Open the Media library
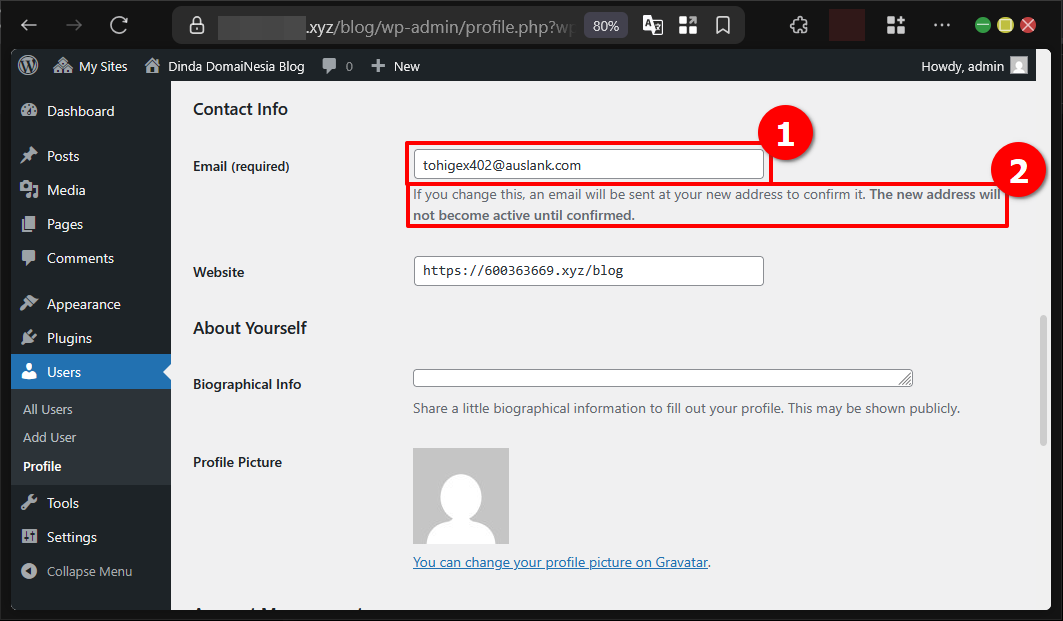The height and width of the screenshot is (621, 1063). (x=66, y=190)
